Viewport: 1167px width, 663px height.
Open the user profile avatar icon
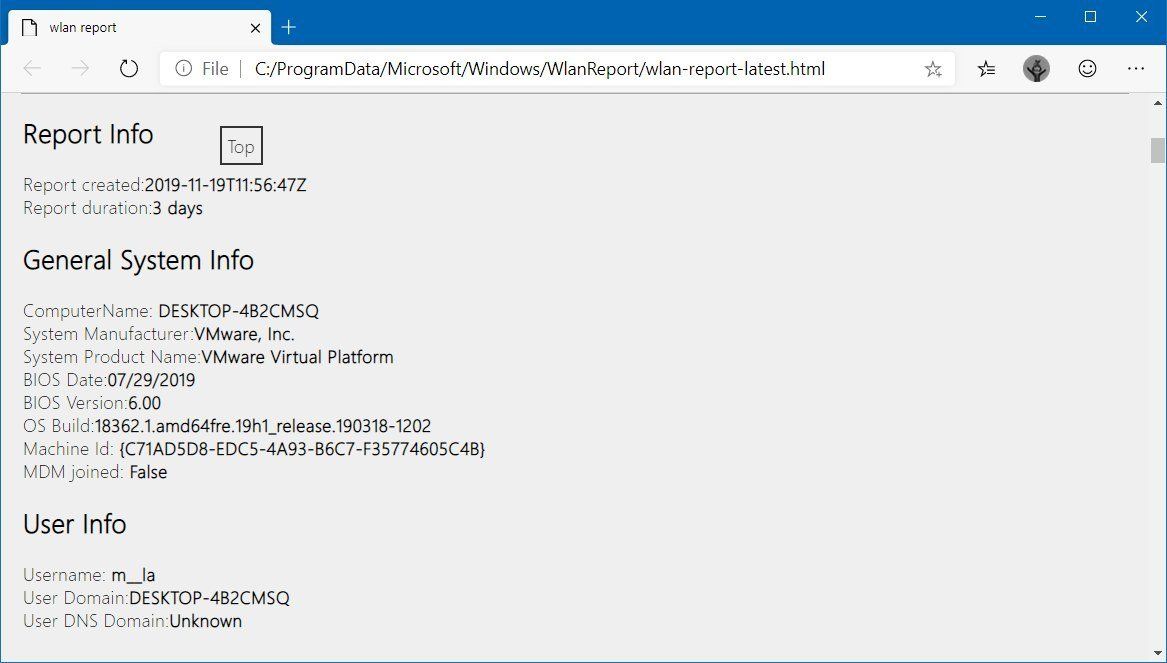point(1036,68)
